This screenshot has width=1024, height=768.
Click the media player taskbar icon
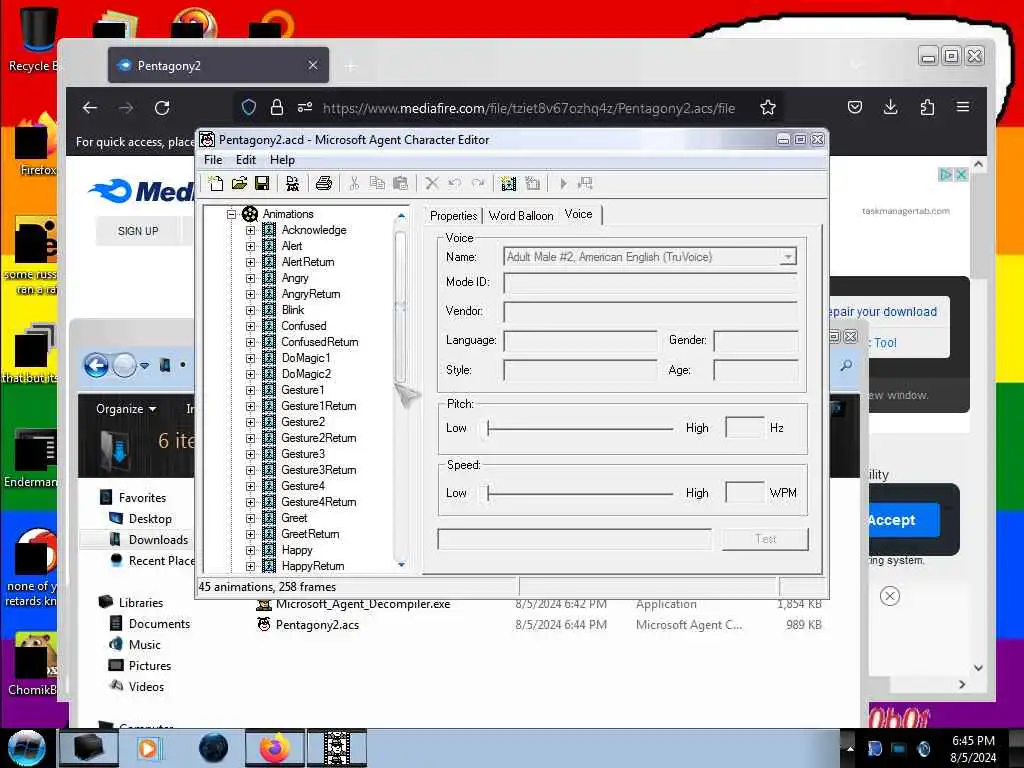[x=148, y=748]
